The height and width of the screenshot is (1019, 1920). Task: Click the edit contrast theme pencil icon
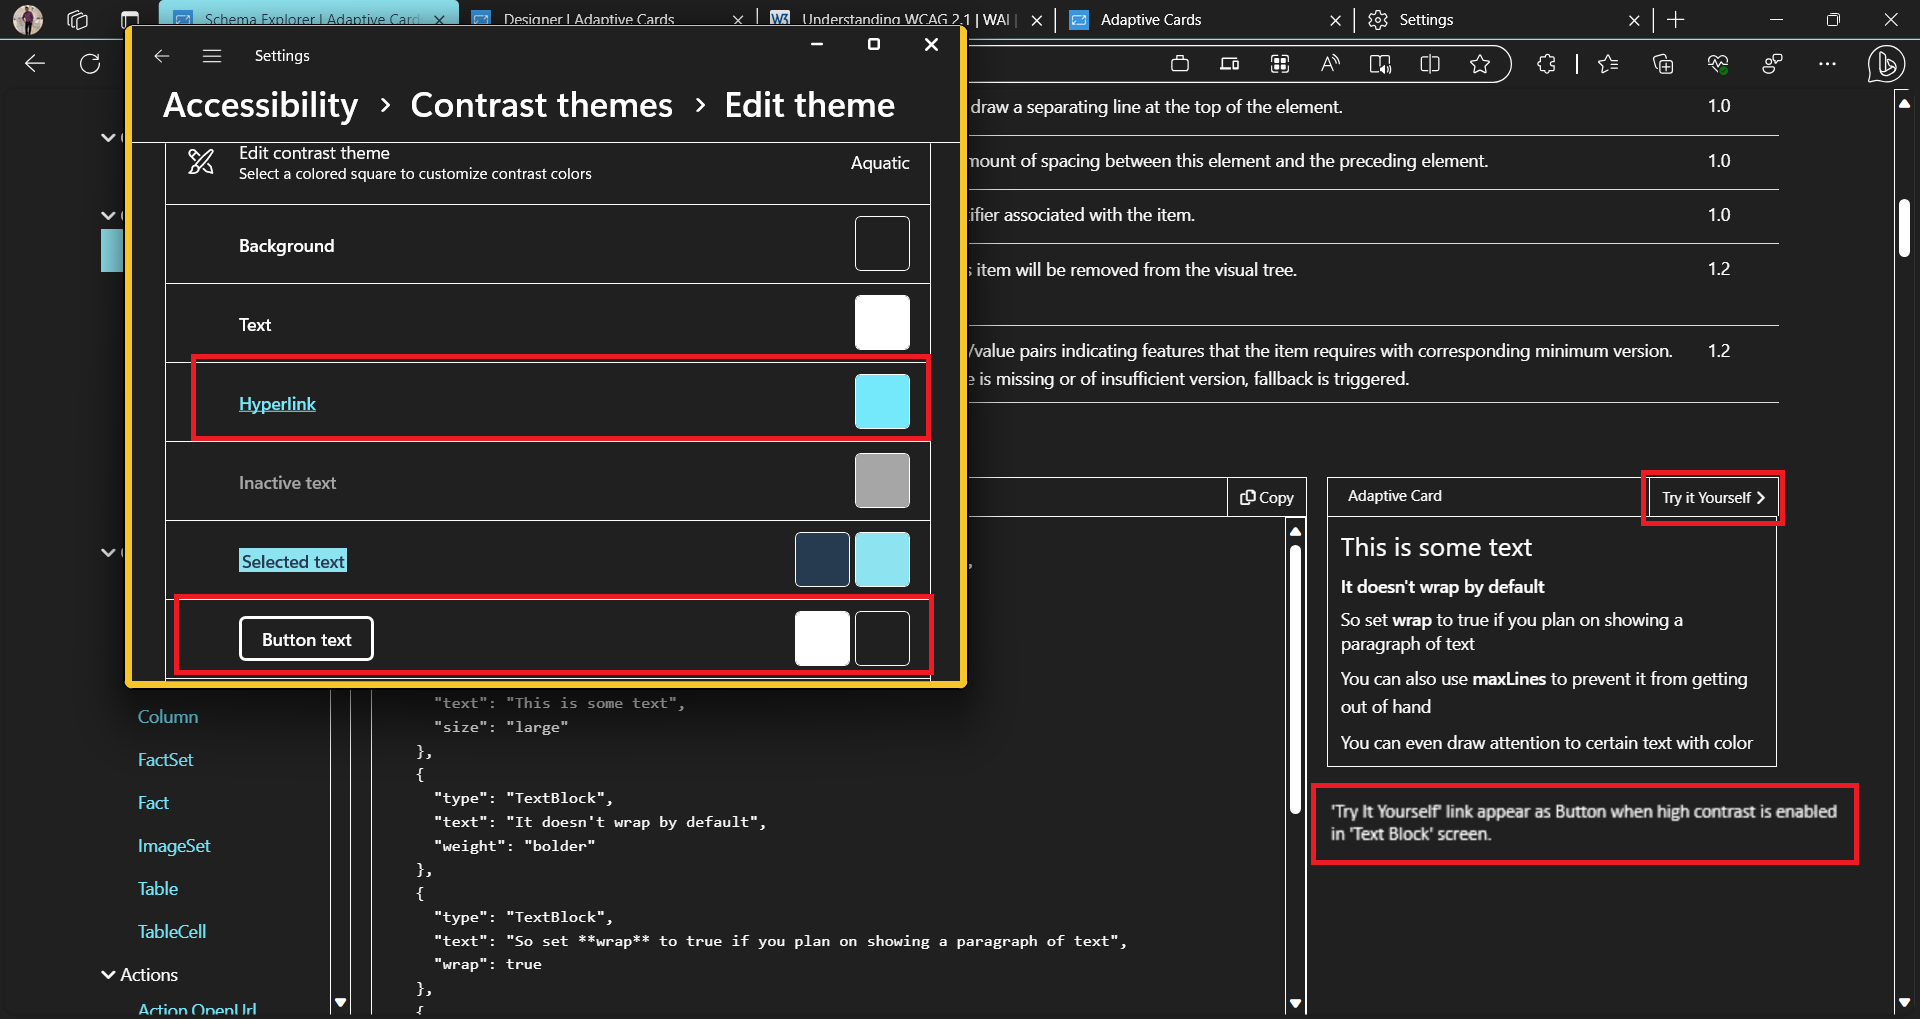click(x=199, y=162)
